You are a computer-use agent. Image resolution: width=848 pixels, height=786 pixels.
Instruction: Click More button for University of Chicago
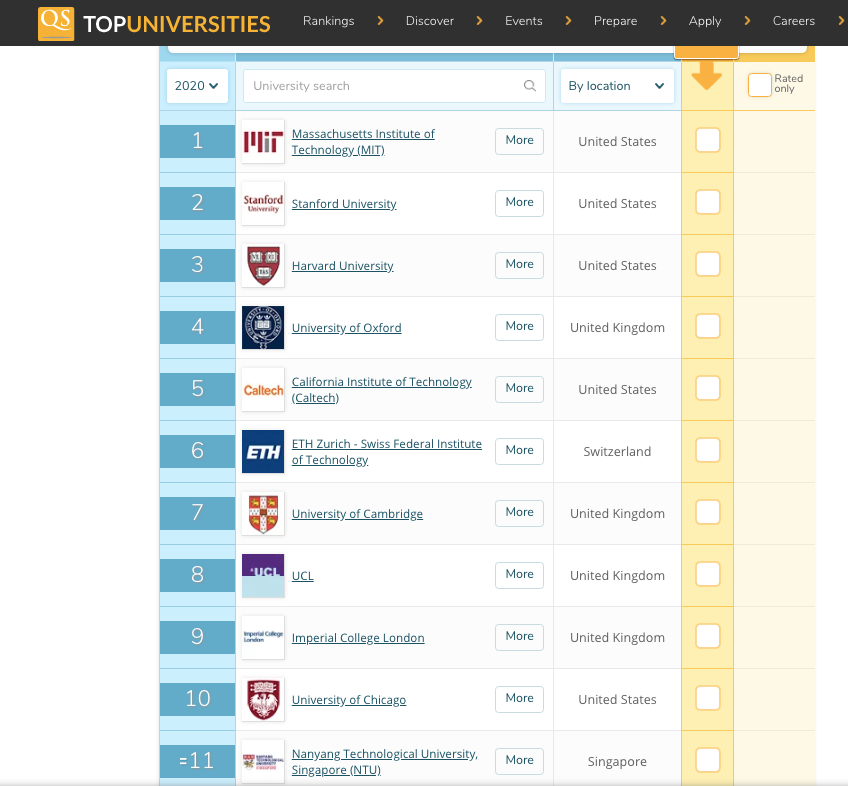(519, 698)
